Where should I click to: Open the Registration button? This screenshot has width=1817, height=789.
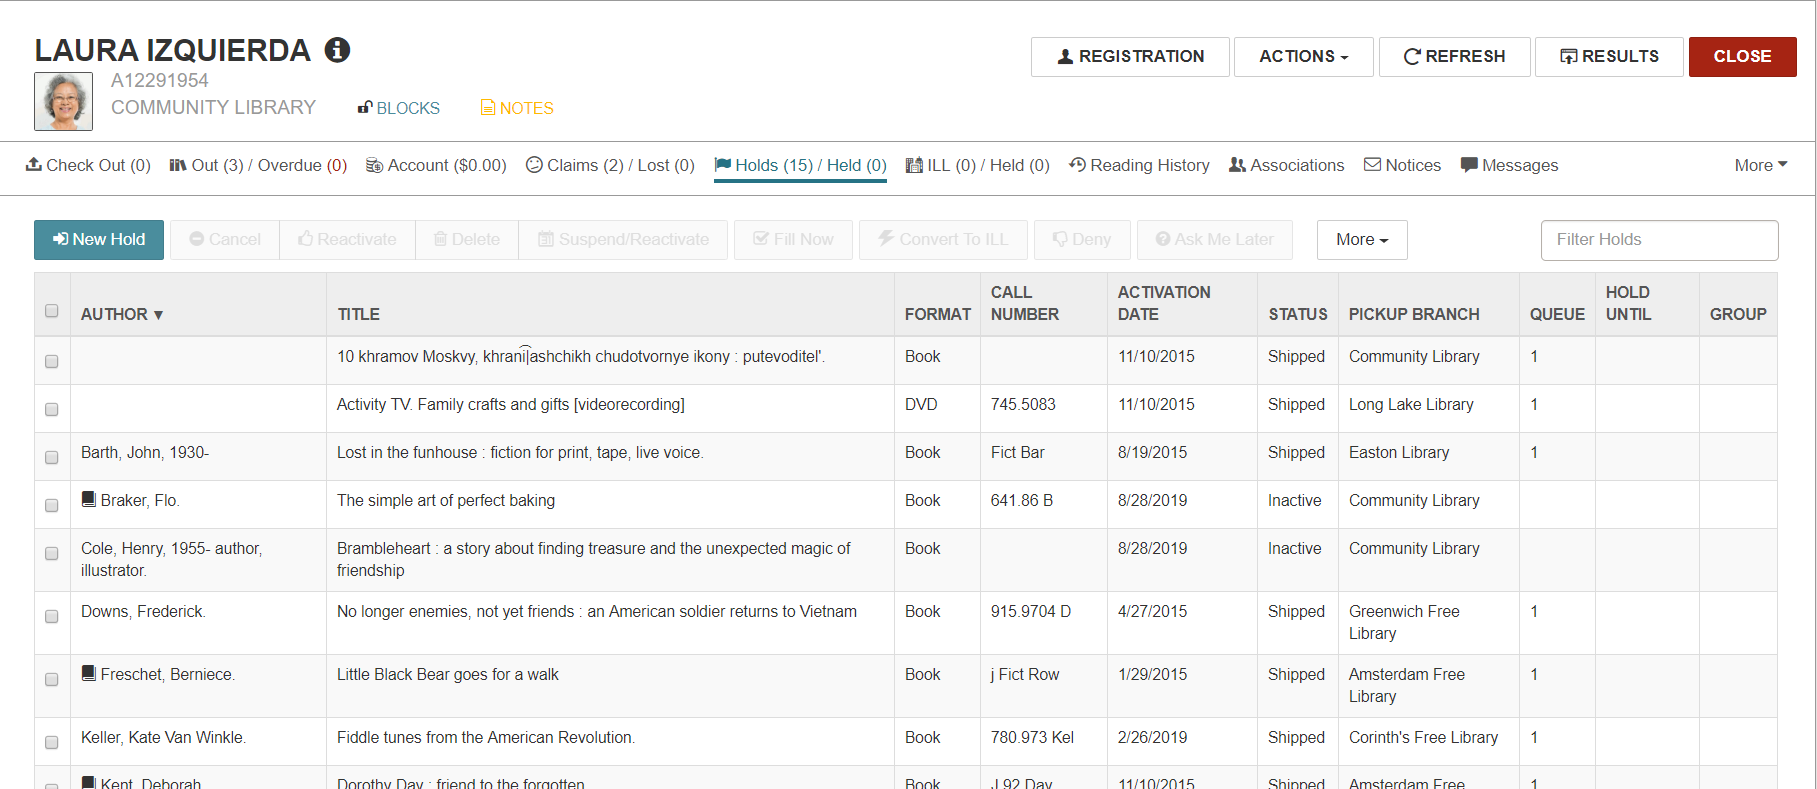1130,57
